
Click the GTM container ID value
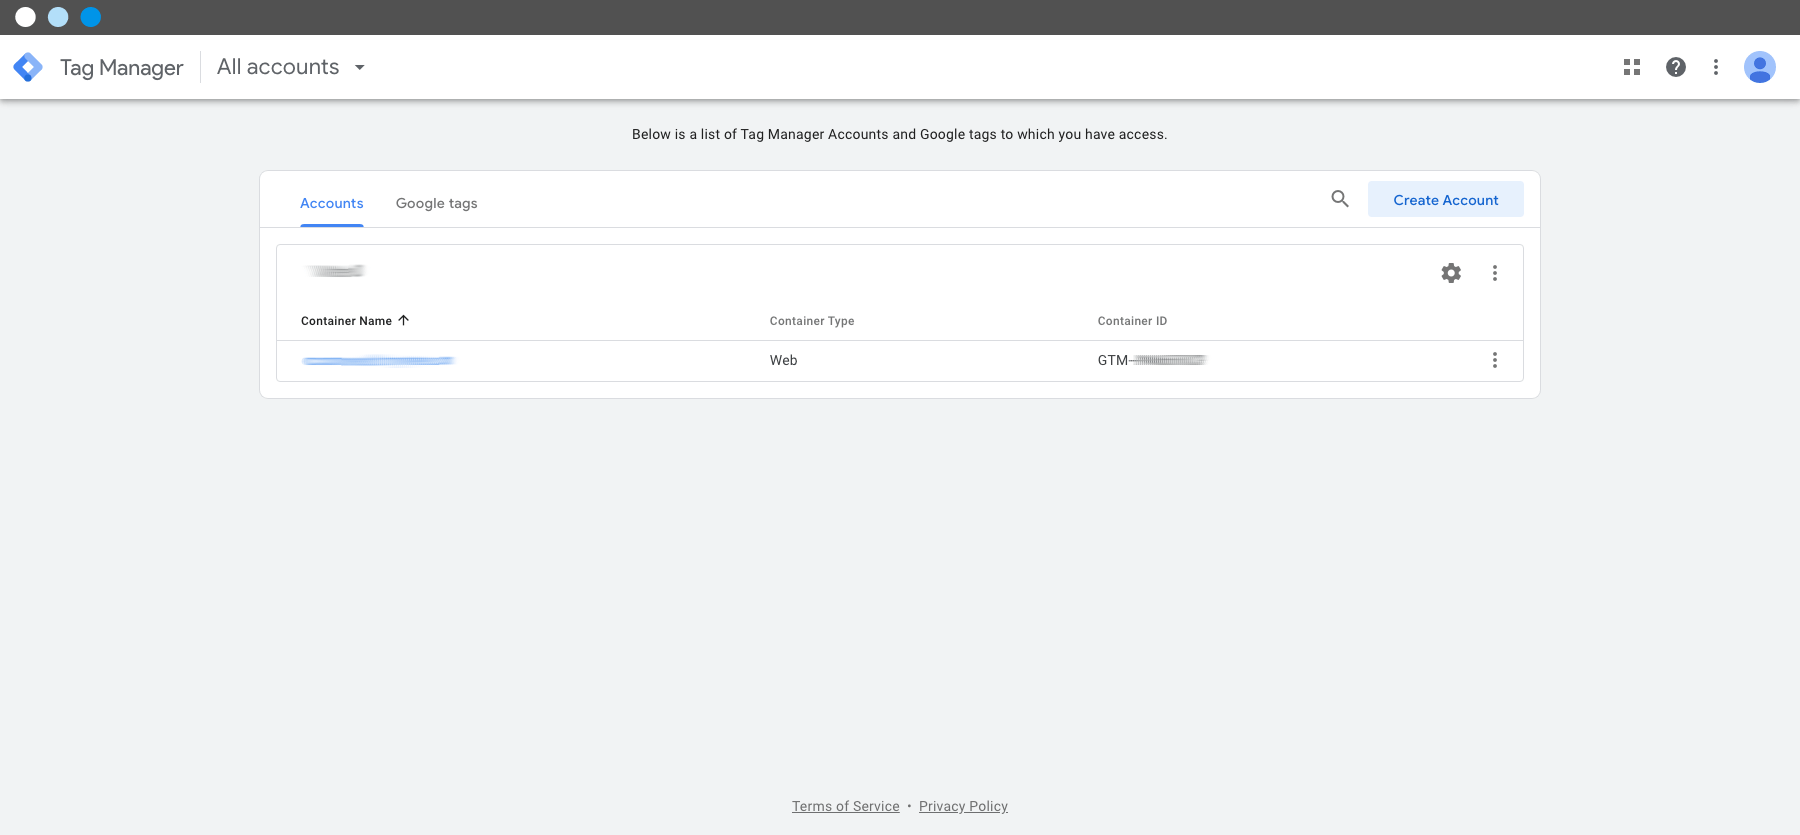point(1152,360)
